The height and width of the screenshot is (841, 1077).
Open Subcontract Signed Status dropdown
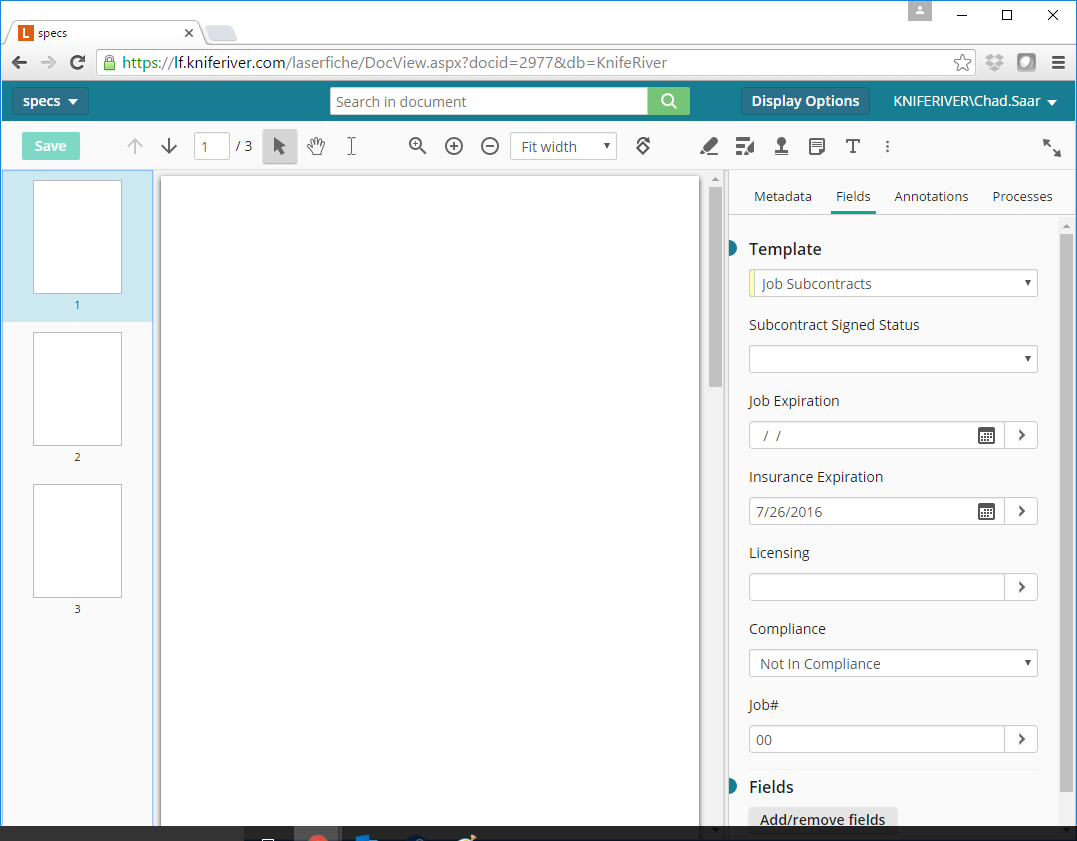tap(893, 359)
